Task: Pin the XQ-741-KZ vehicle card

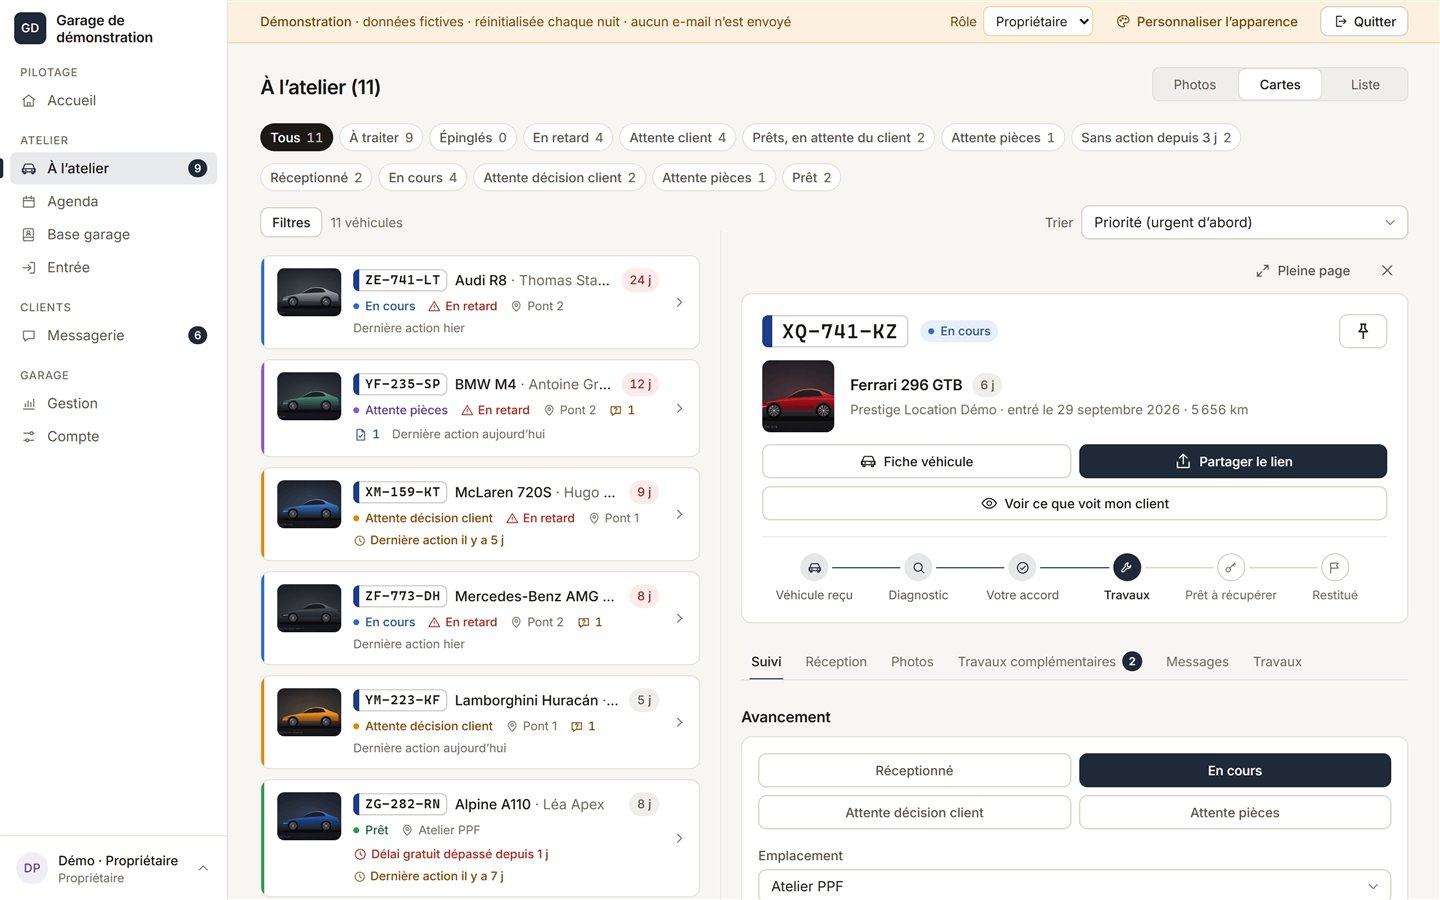Action: 1362,331
